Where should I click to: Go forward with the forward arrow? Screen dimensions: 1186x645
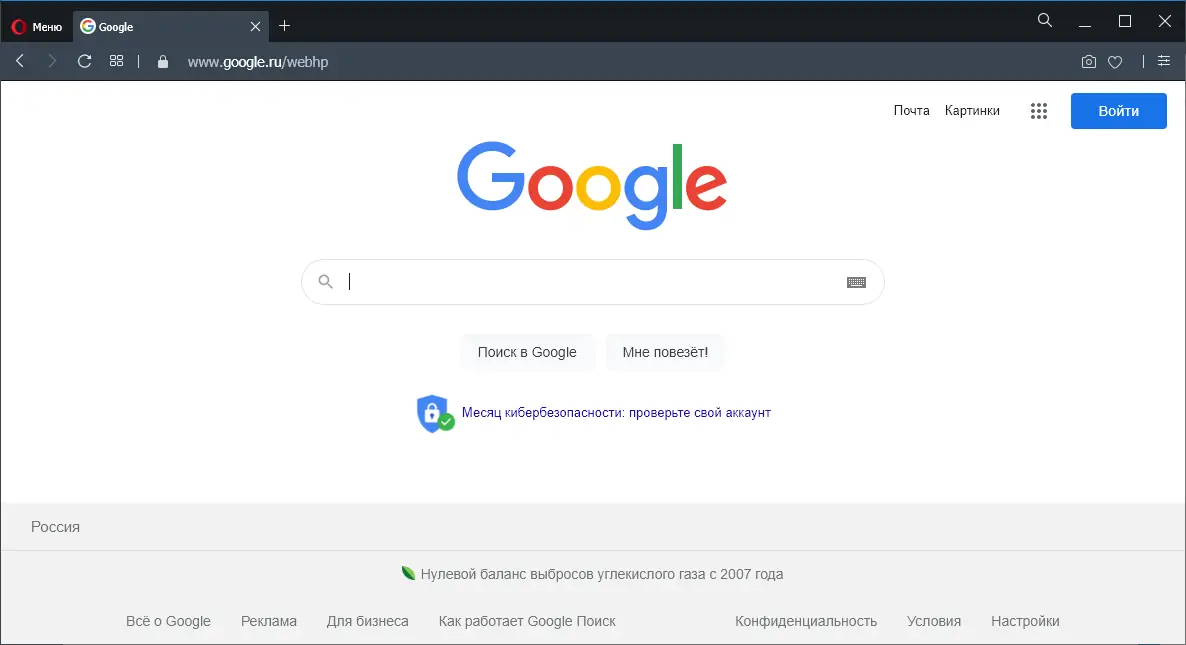click(x=51, y=61)
